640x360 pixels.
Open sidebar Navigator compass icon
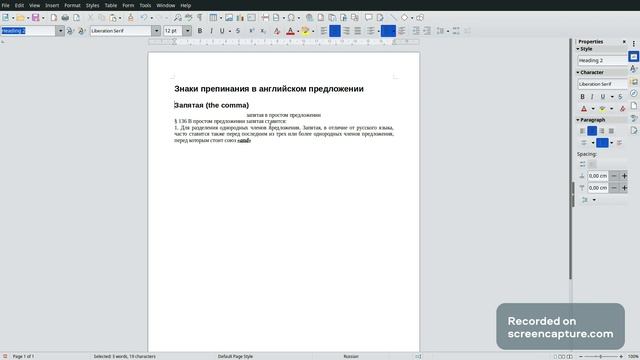(633, 93)
